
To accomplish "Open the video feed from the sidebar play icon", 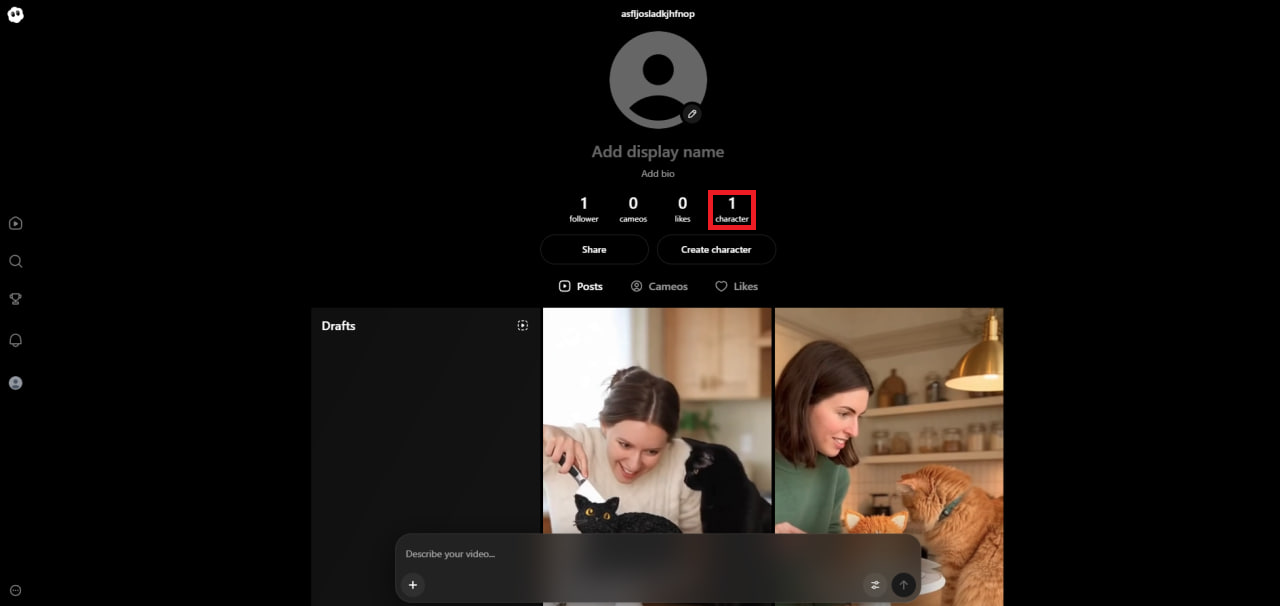I will [15, 224].
